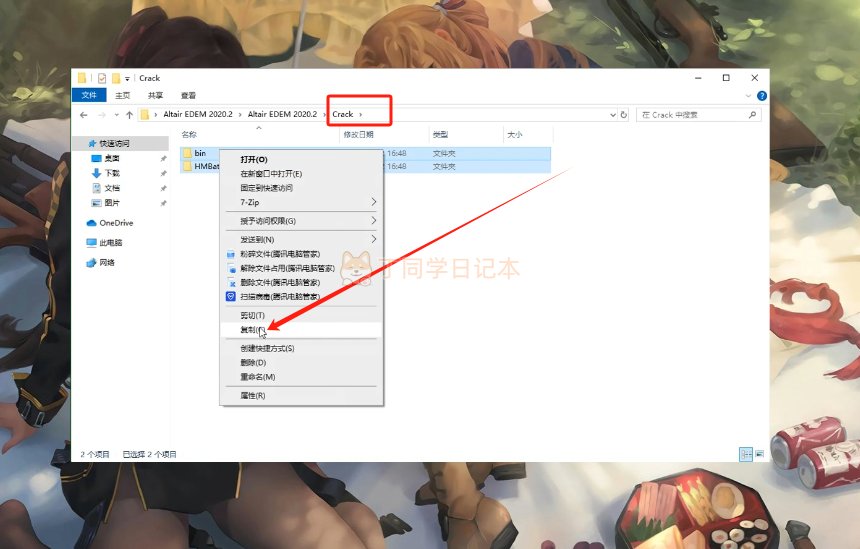Screen dimensions: 860x549
Task: Open the 共享 ribbon tab
Action: pyautogui.click(x=155, y=95)
